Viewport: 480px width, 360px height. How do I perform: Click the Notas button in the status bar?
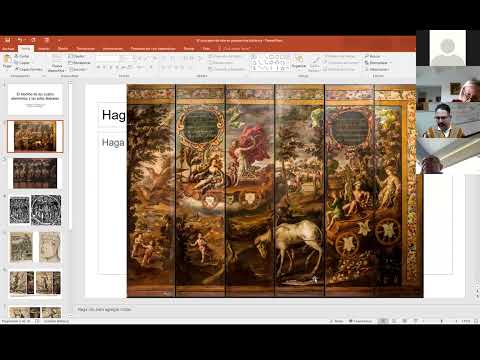(336, 321)
